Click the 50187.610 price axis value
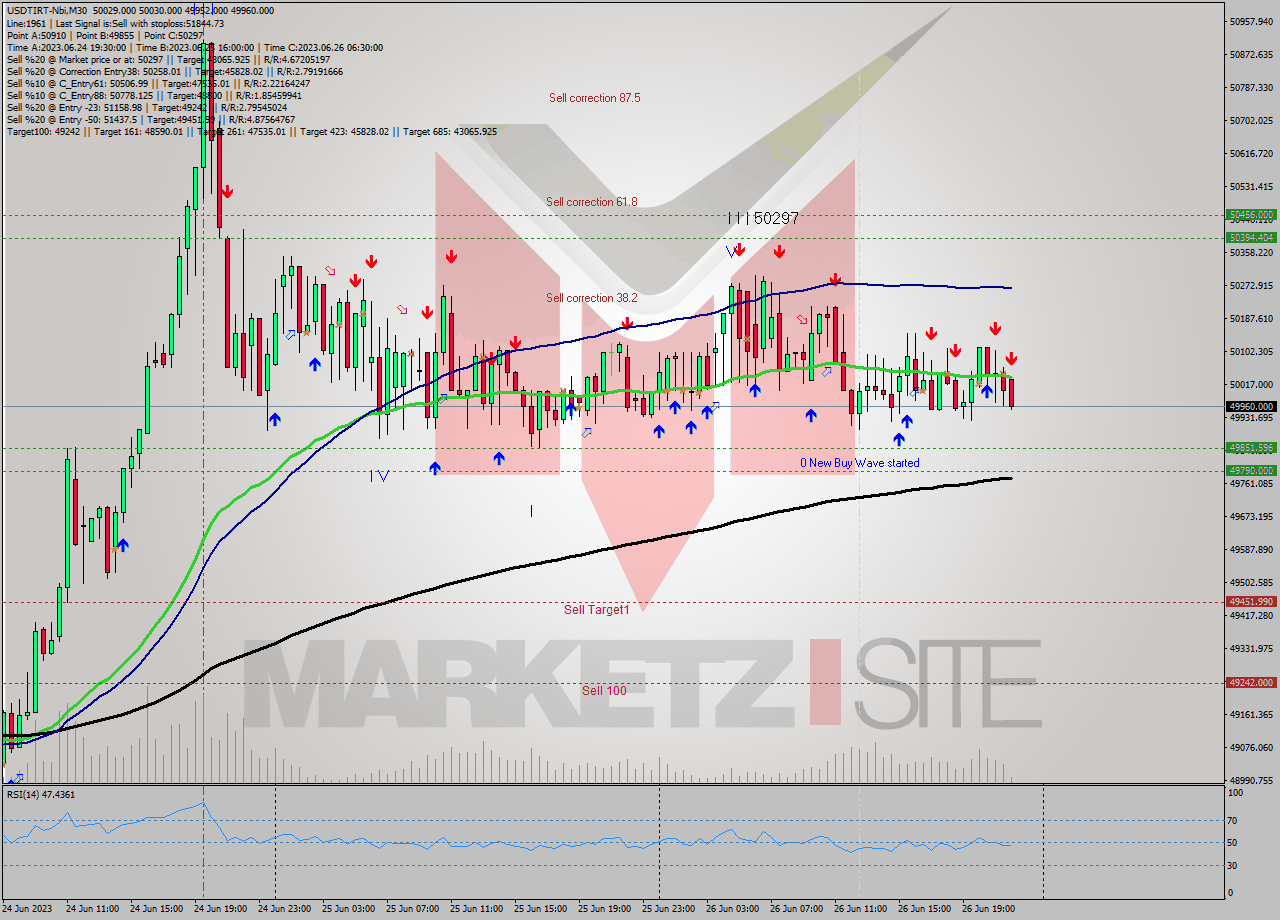Image resolution: width=1280 pixels, height=920 pixels. click(x=1251, y=318)
